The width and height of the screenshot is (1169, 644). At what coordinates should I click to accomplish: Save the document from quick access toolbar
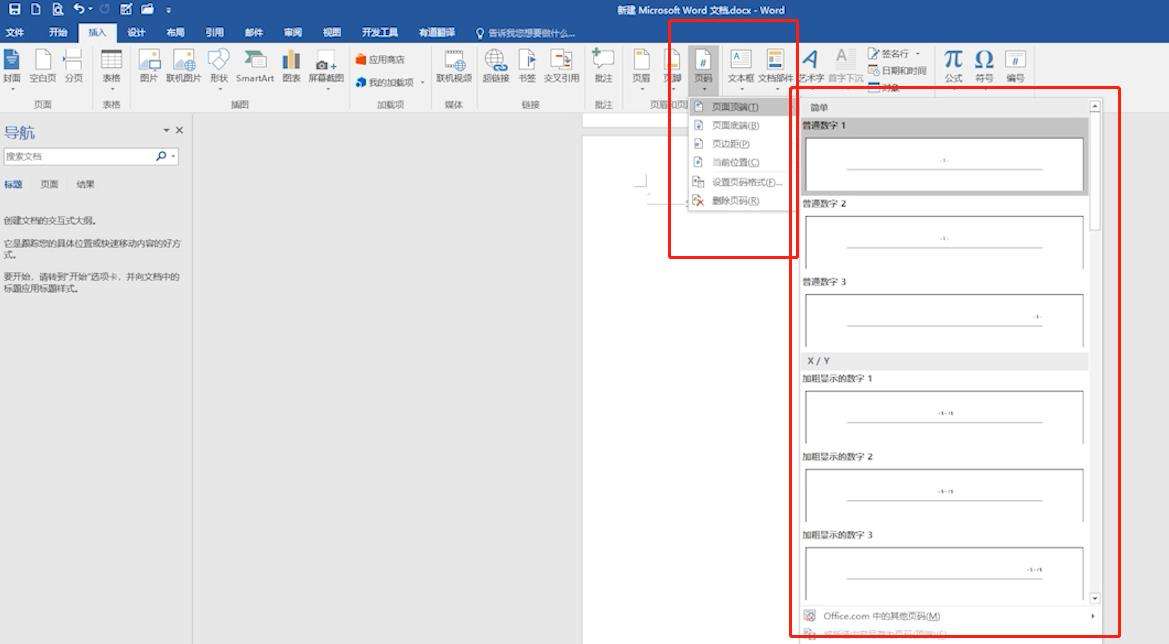point(14,10)
